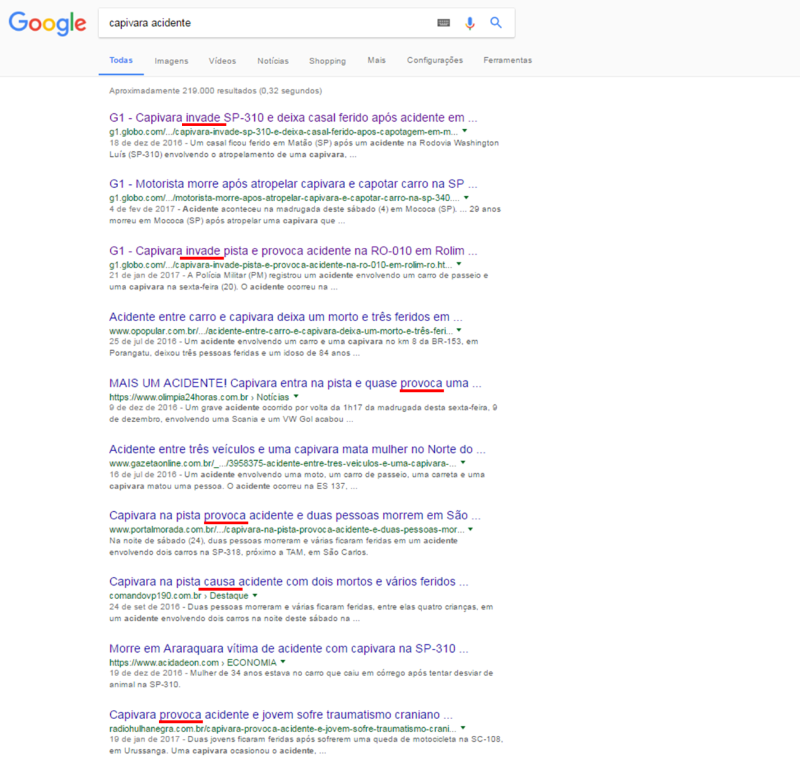Expand dropdown arrow beside www.portalmorada.com.br URL
This screenshot has width=800, height=761.
pos(470,529)
